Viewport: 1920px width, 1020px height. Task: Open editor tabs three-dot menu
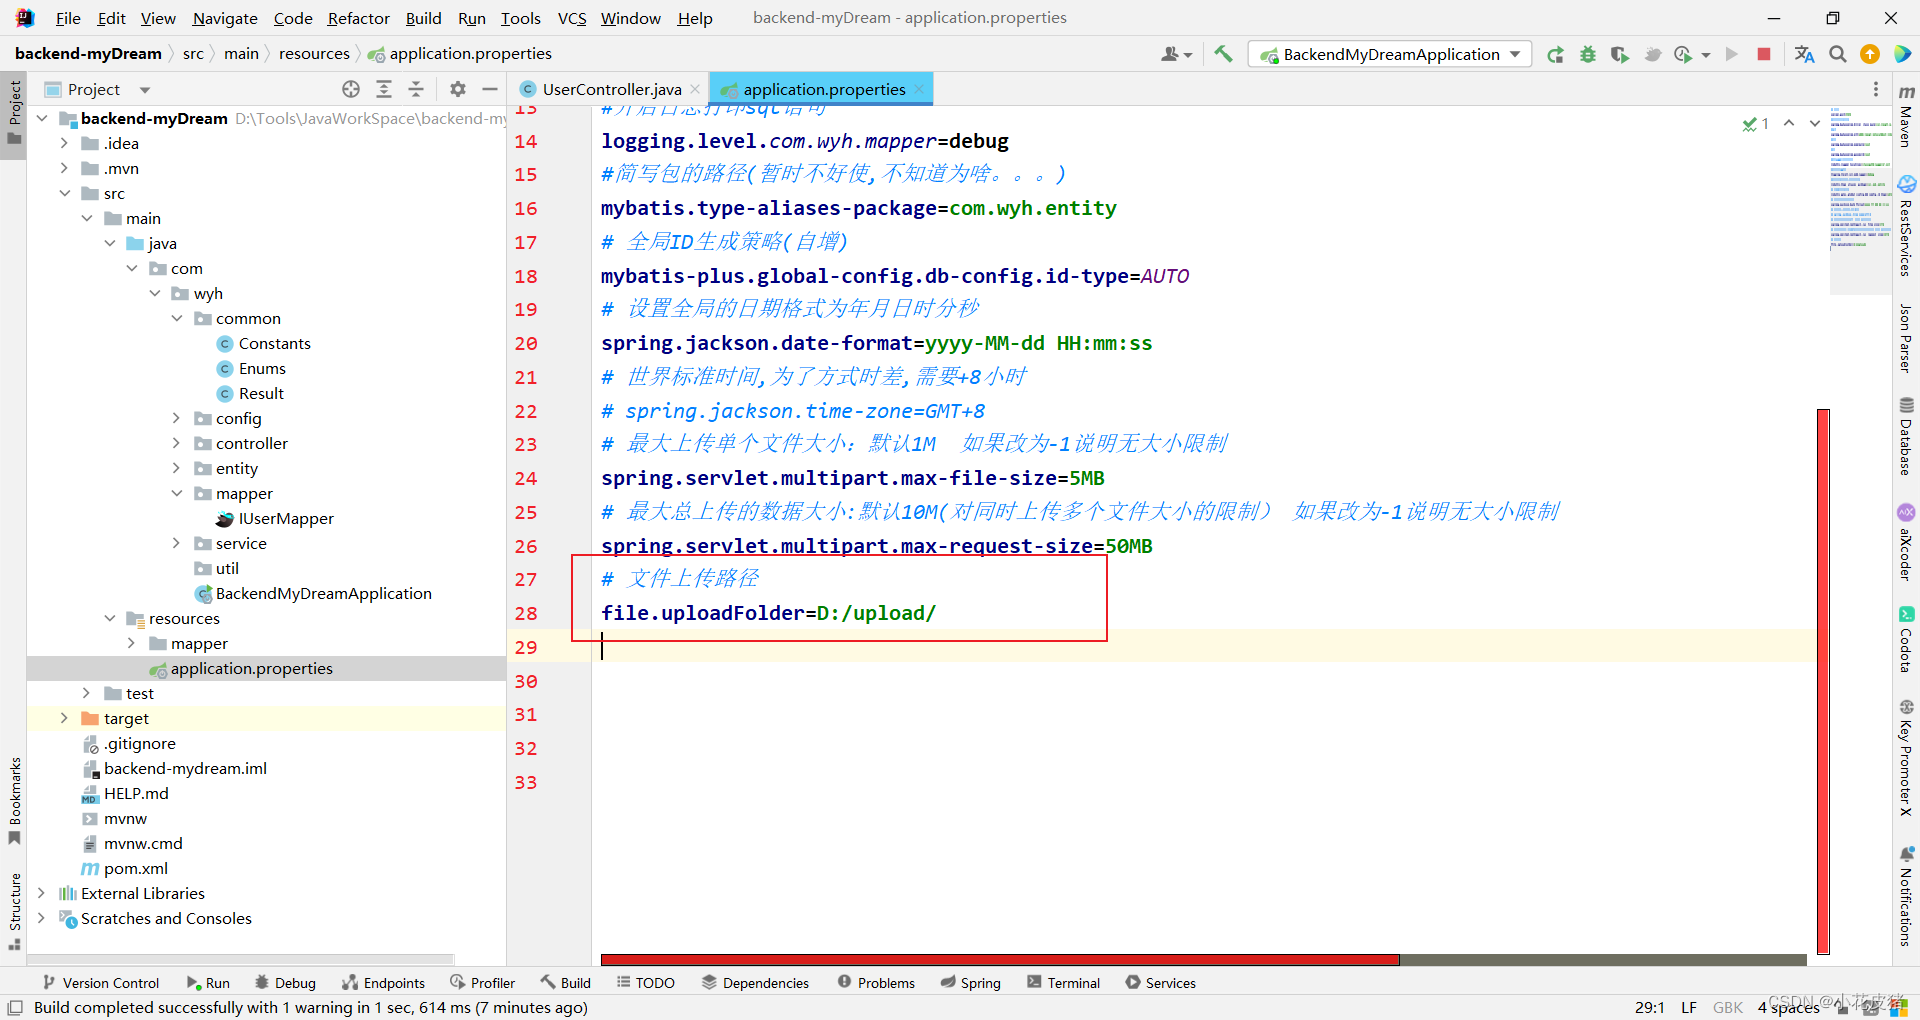1876,89
